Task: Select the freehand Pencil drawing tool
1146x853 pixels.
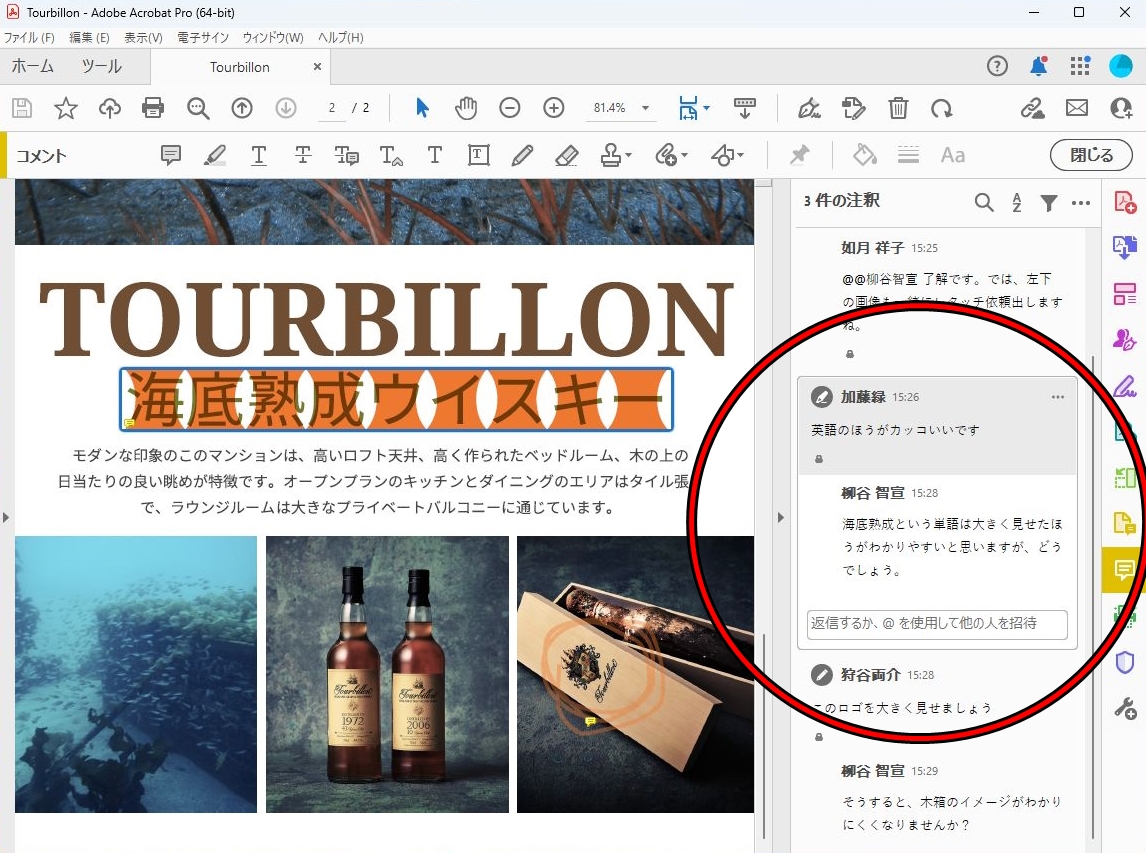Action: pos(521,155)
